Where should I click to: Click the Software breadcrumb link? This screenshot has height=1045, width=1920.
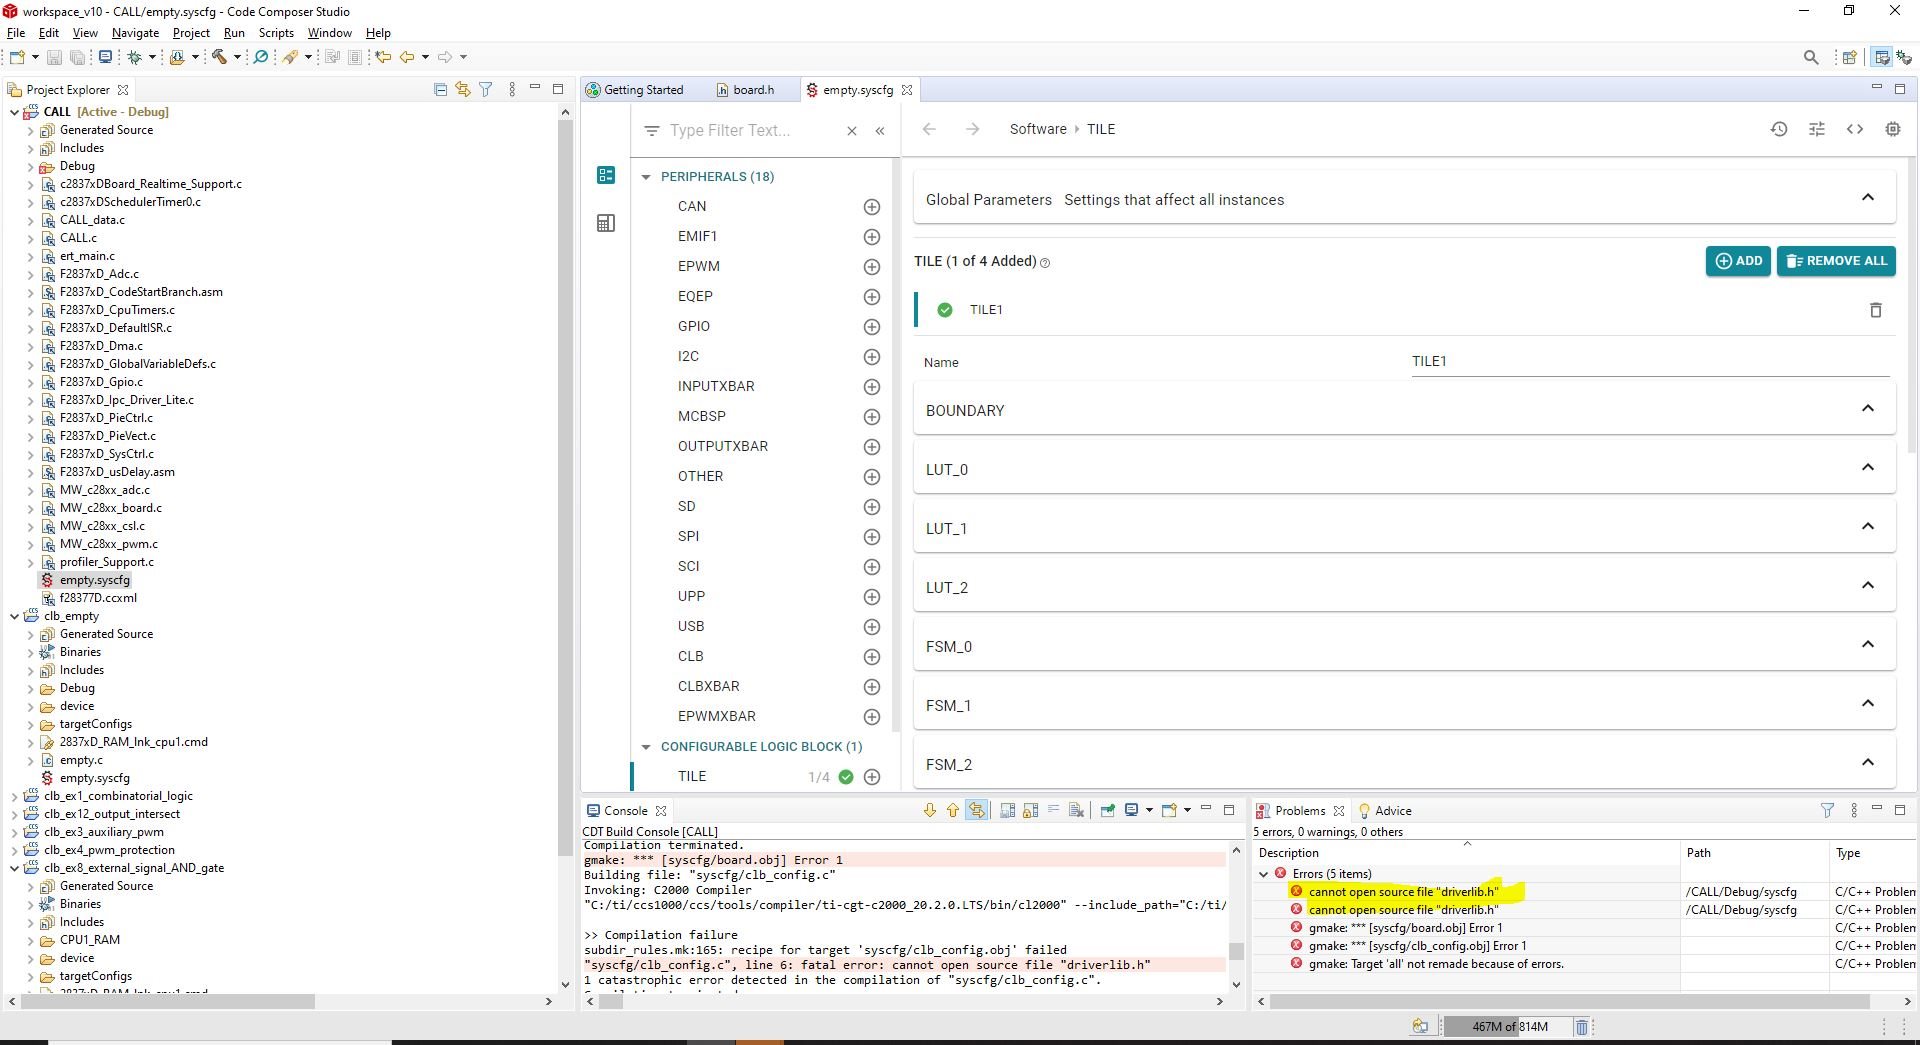tap(1038, 129)
